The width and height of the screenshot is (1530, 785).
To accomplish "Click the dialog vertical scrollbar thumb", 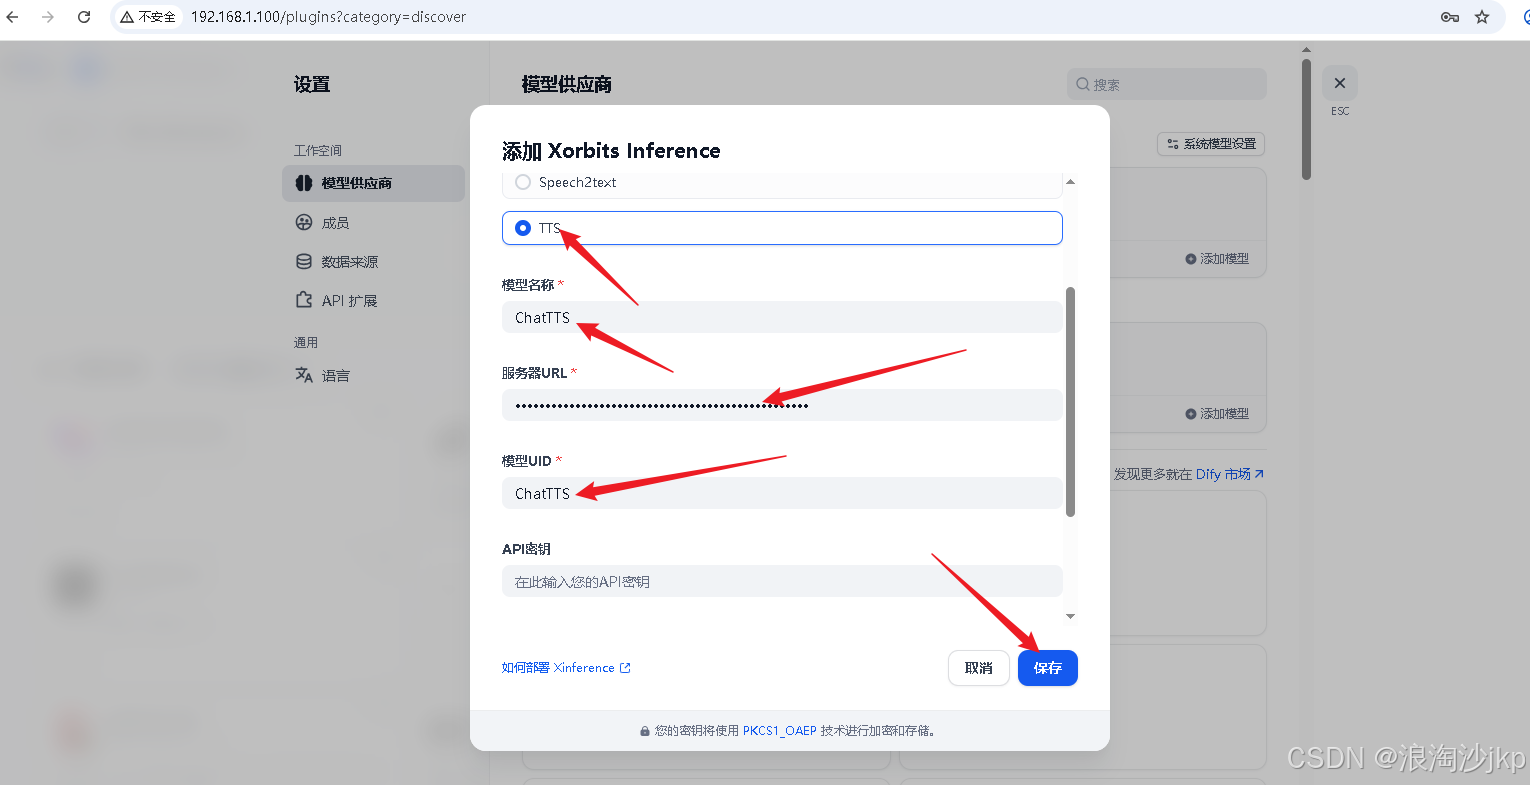I will coord(1070,402).
